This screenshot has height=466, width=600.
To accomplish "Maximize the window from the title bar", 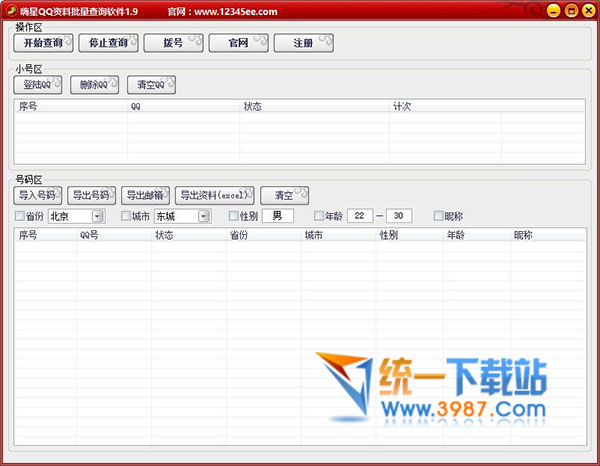I will [571, 11].
